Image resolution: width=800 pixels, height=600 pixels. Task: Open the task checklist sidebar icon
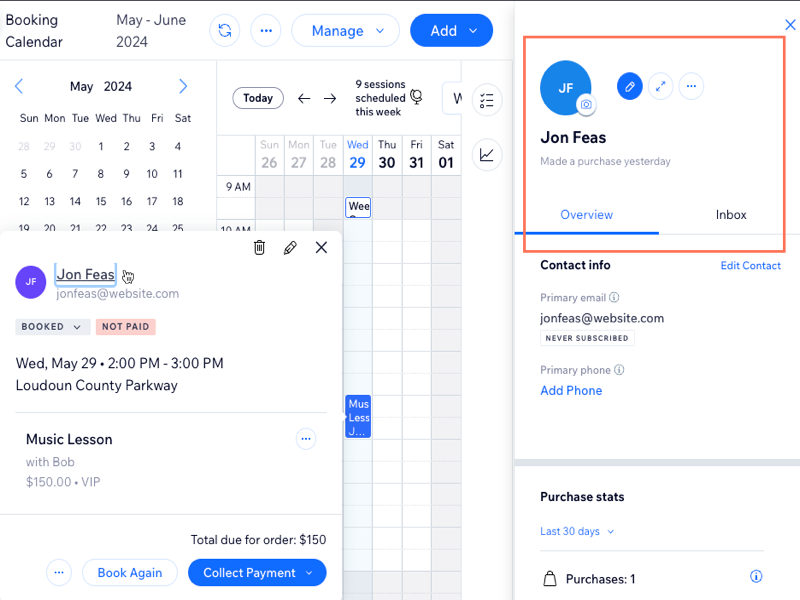pyautogui.click(x=486, y=100)
